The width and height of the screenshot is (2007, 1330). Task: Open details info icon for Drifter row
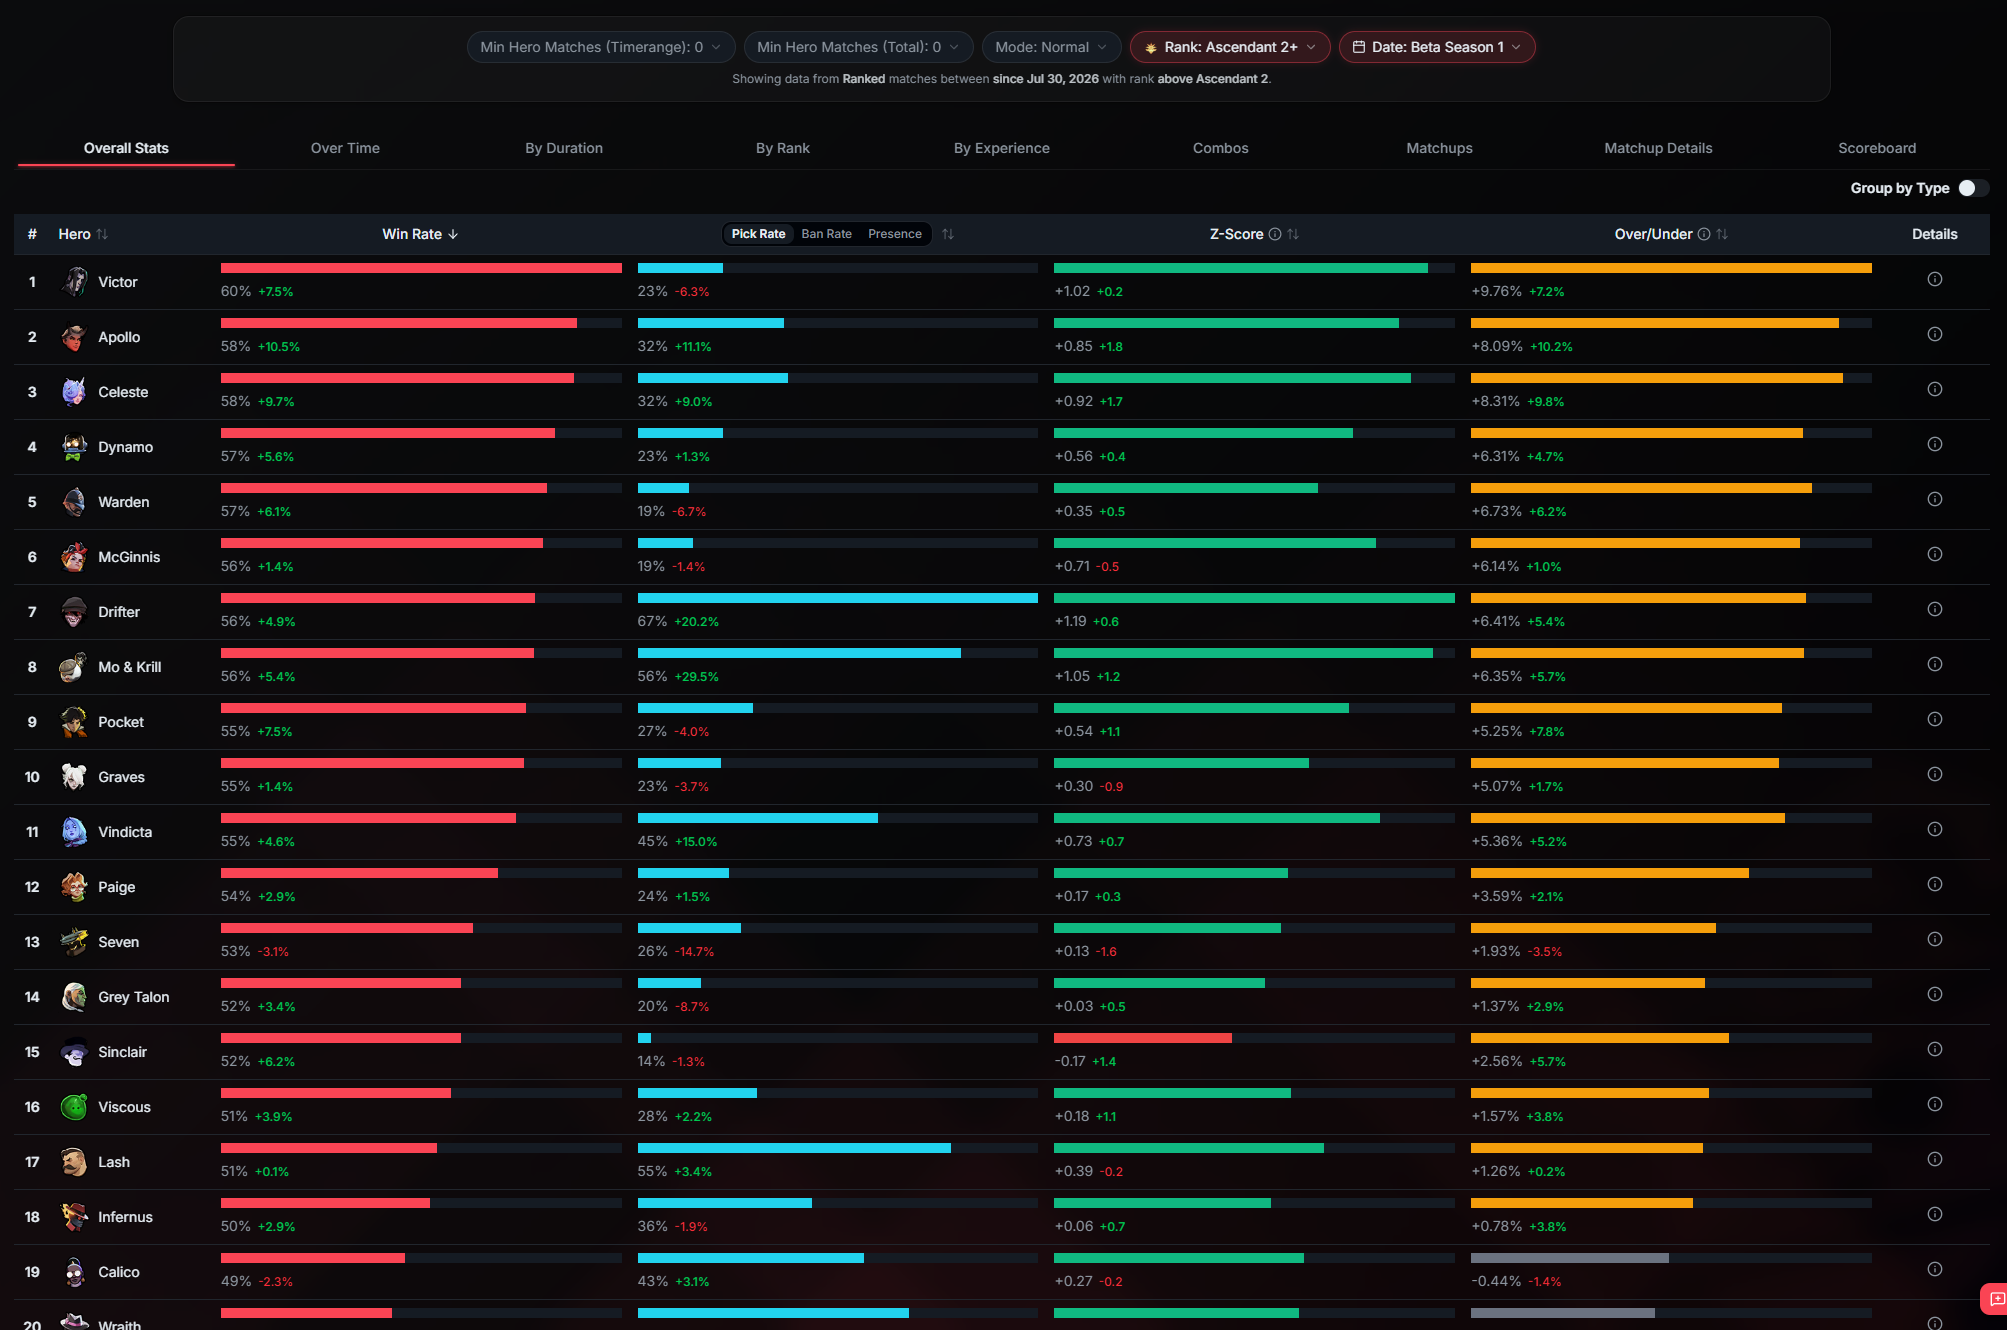pos(1934,610)
